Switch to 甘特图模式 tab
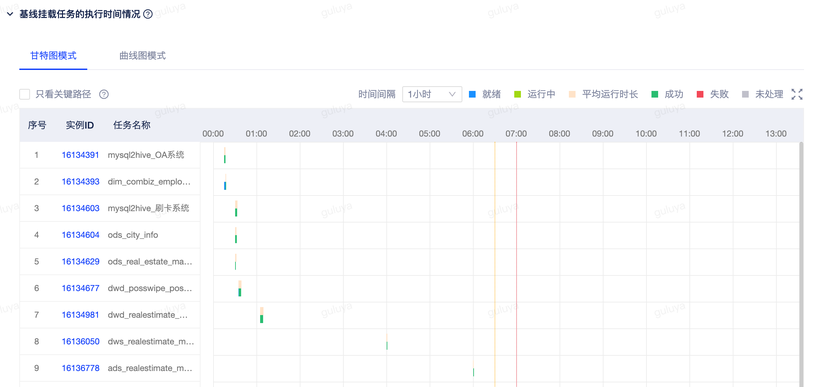Viewport: 816px width, 387px height. (53, 56)
